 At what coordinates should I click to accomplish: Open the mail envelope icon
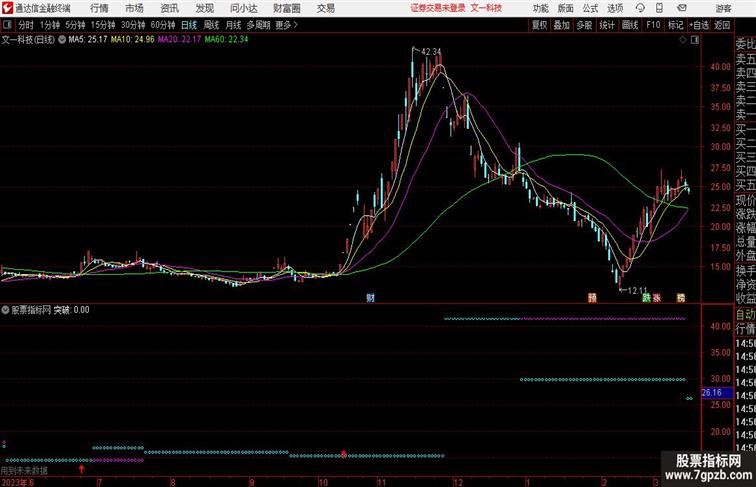coord(682,8)
